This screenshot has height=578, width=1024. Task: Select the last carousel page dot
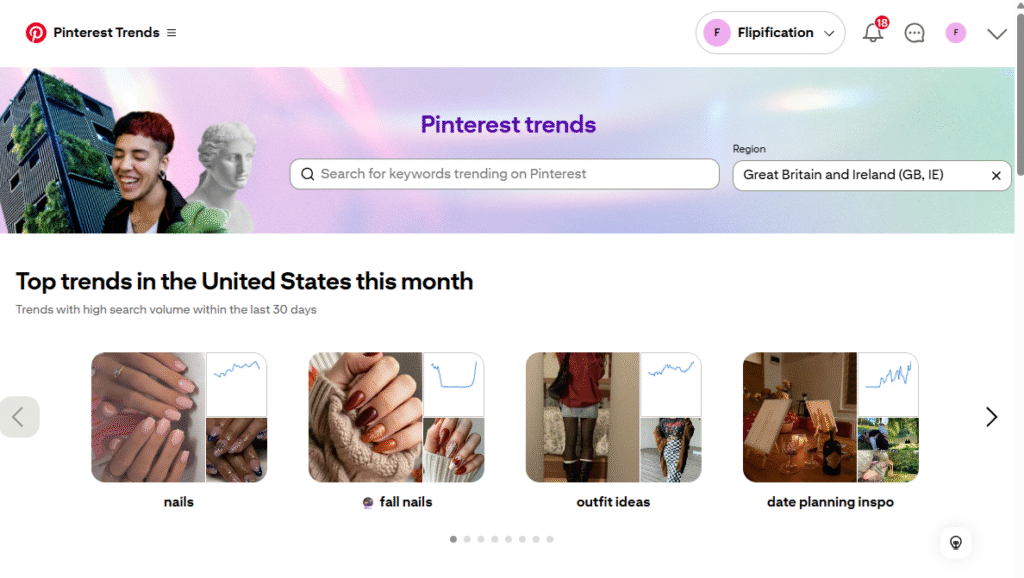point(550,539)
